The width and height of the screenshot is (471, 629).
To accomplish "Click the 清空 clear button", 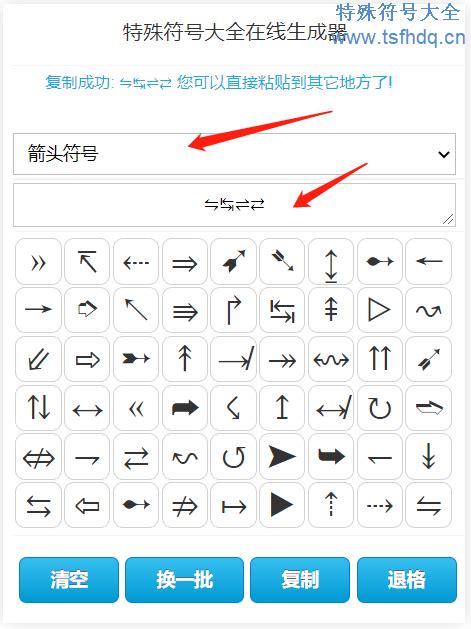I will pos(69,580).
